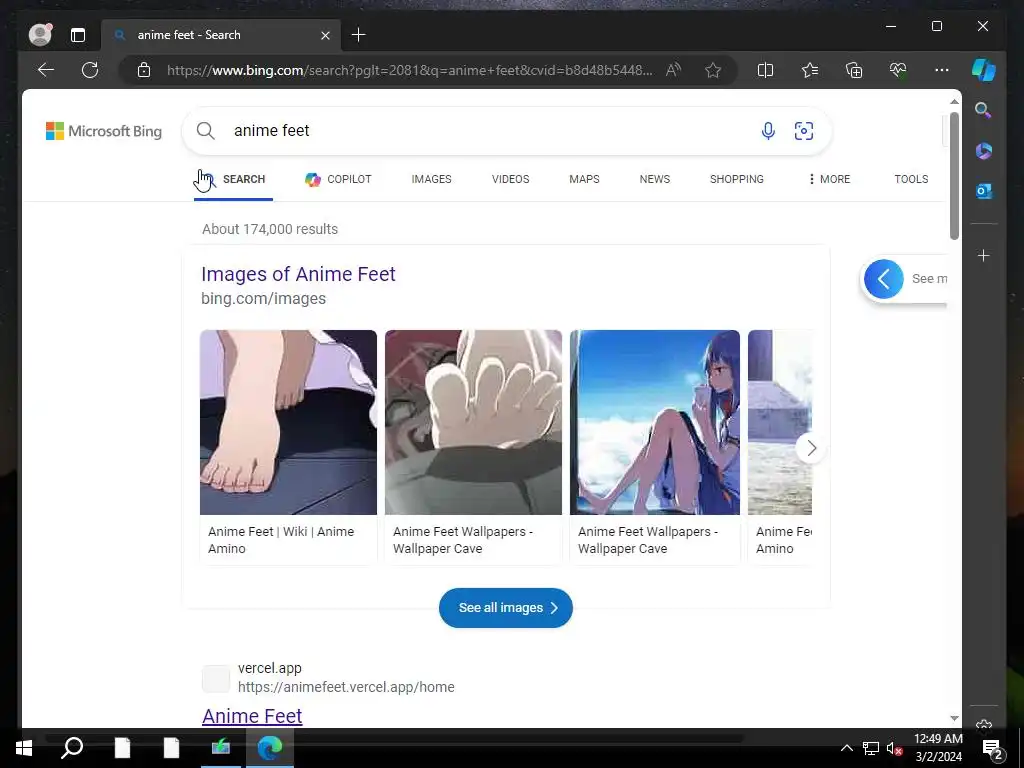Click the page scrollbar up arrow

tap(954, 102)
